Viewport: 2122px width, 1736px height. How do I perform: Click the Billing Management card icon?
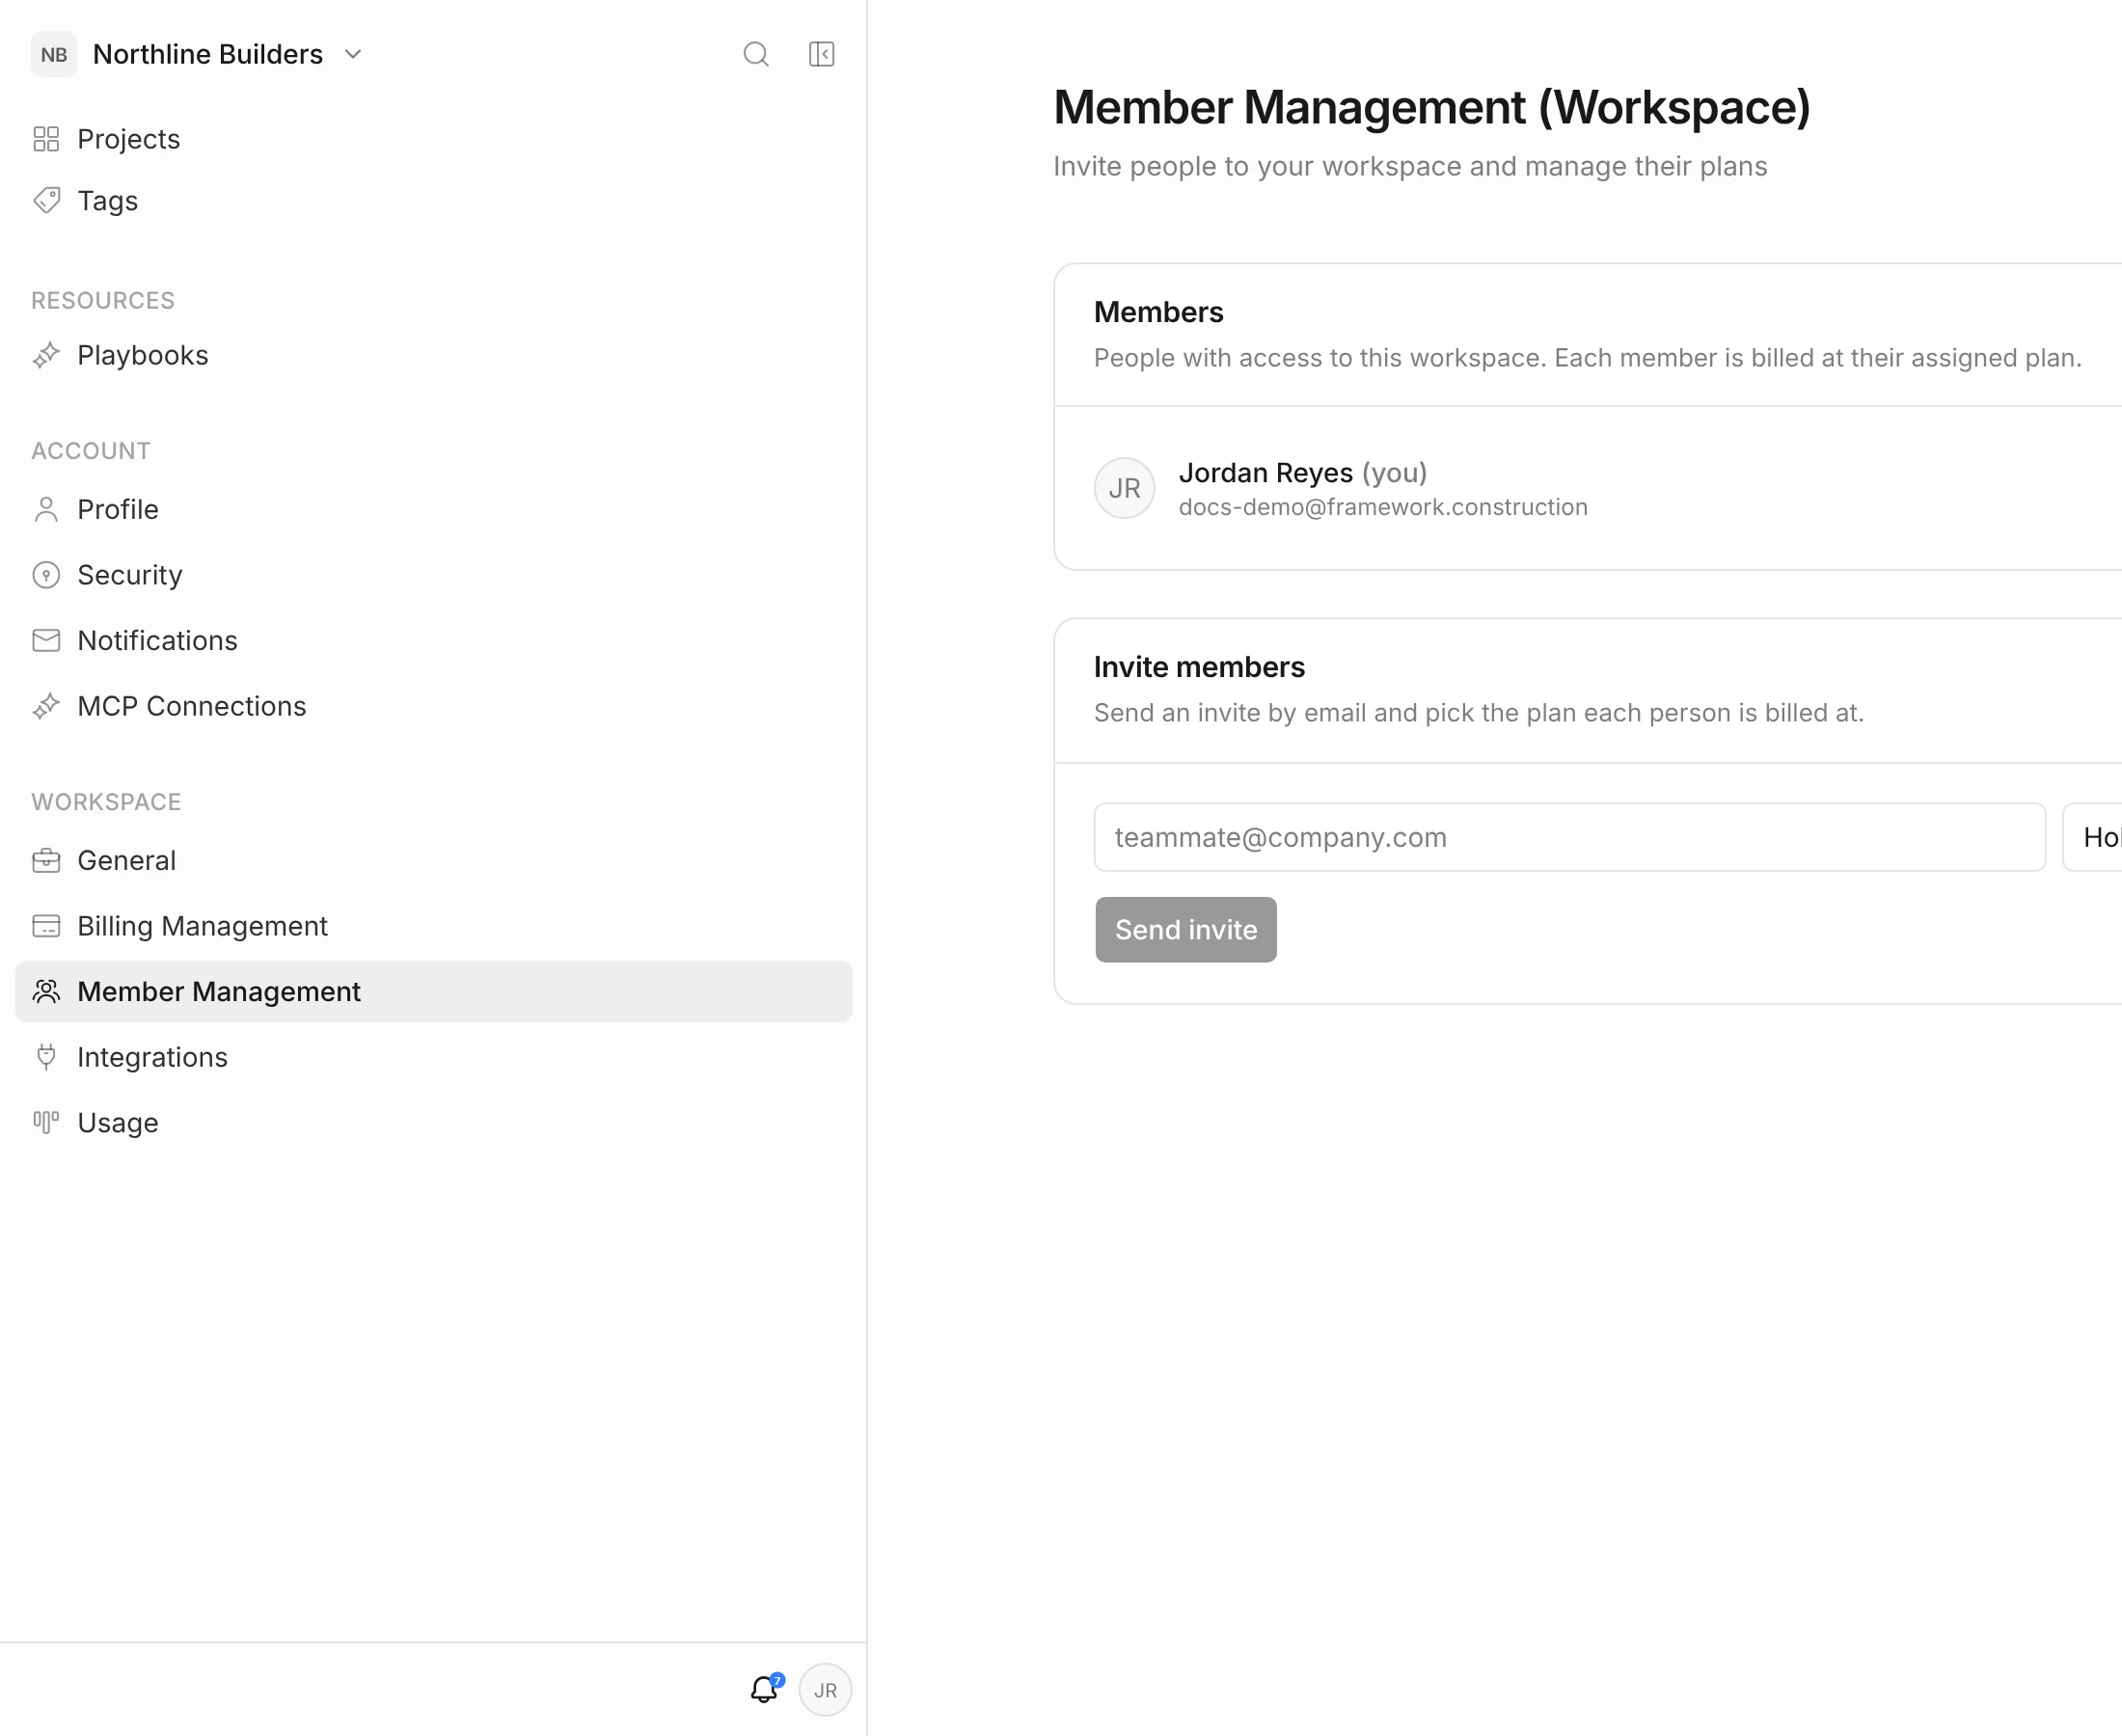(46, 926)
